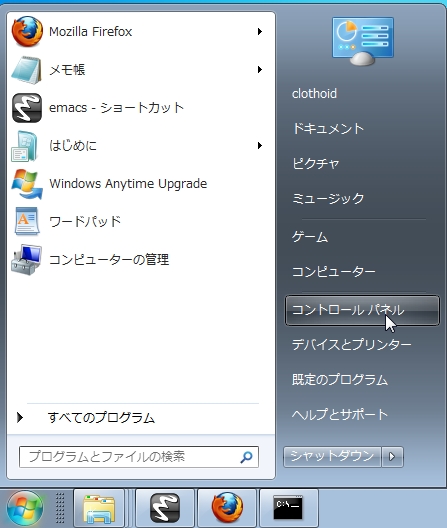Click the はじめに Getting Started icon

[x=24, y=146]
